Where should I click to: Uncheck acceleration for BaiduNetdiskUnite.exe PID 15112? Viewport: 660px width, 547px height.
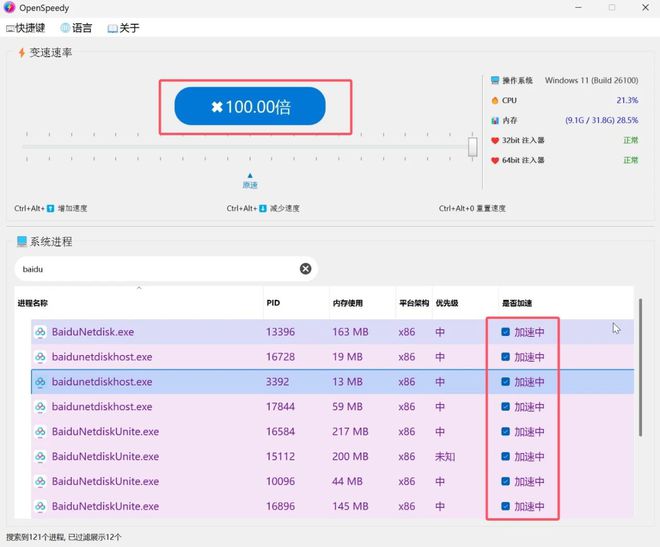pos(506,456)
